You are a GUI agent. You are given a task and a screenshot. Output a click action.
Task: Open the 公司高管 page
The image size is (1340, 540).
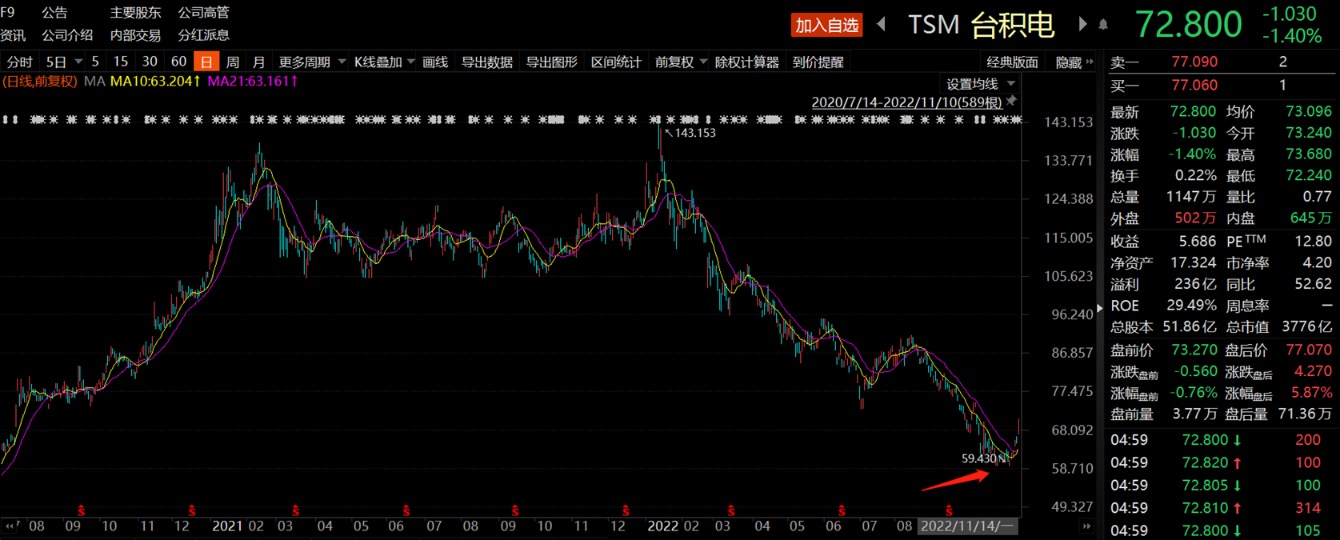tap(203, 12)
